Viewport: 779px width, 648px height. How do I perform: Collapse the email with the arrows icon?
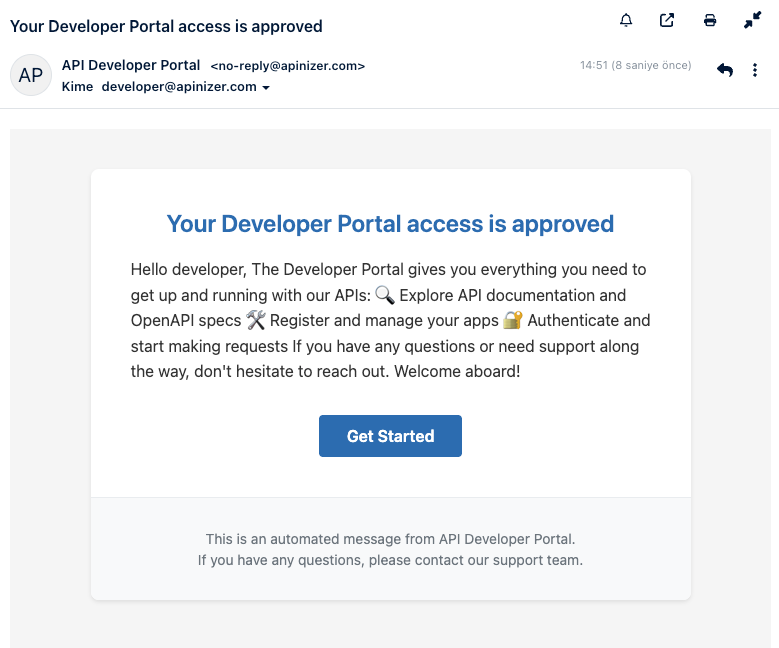[753, 20]
